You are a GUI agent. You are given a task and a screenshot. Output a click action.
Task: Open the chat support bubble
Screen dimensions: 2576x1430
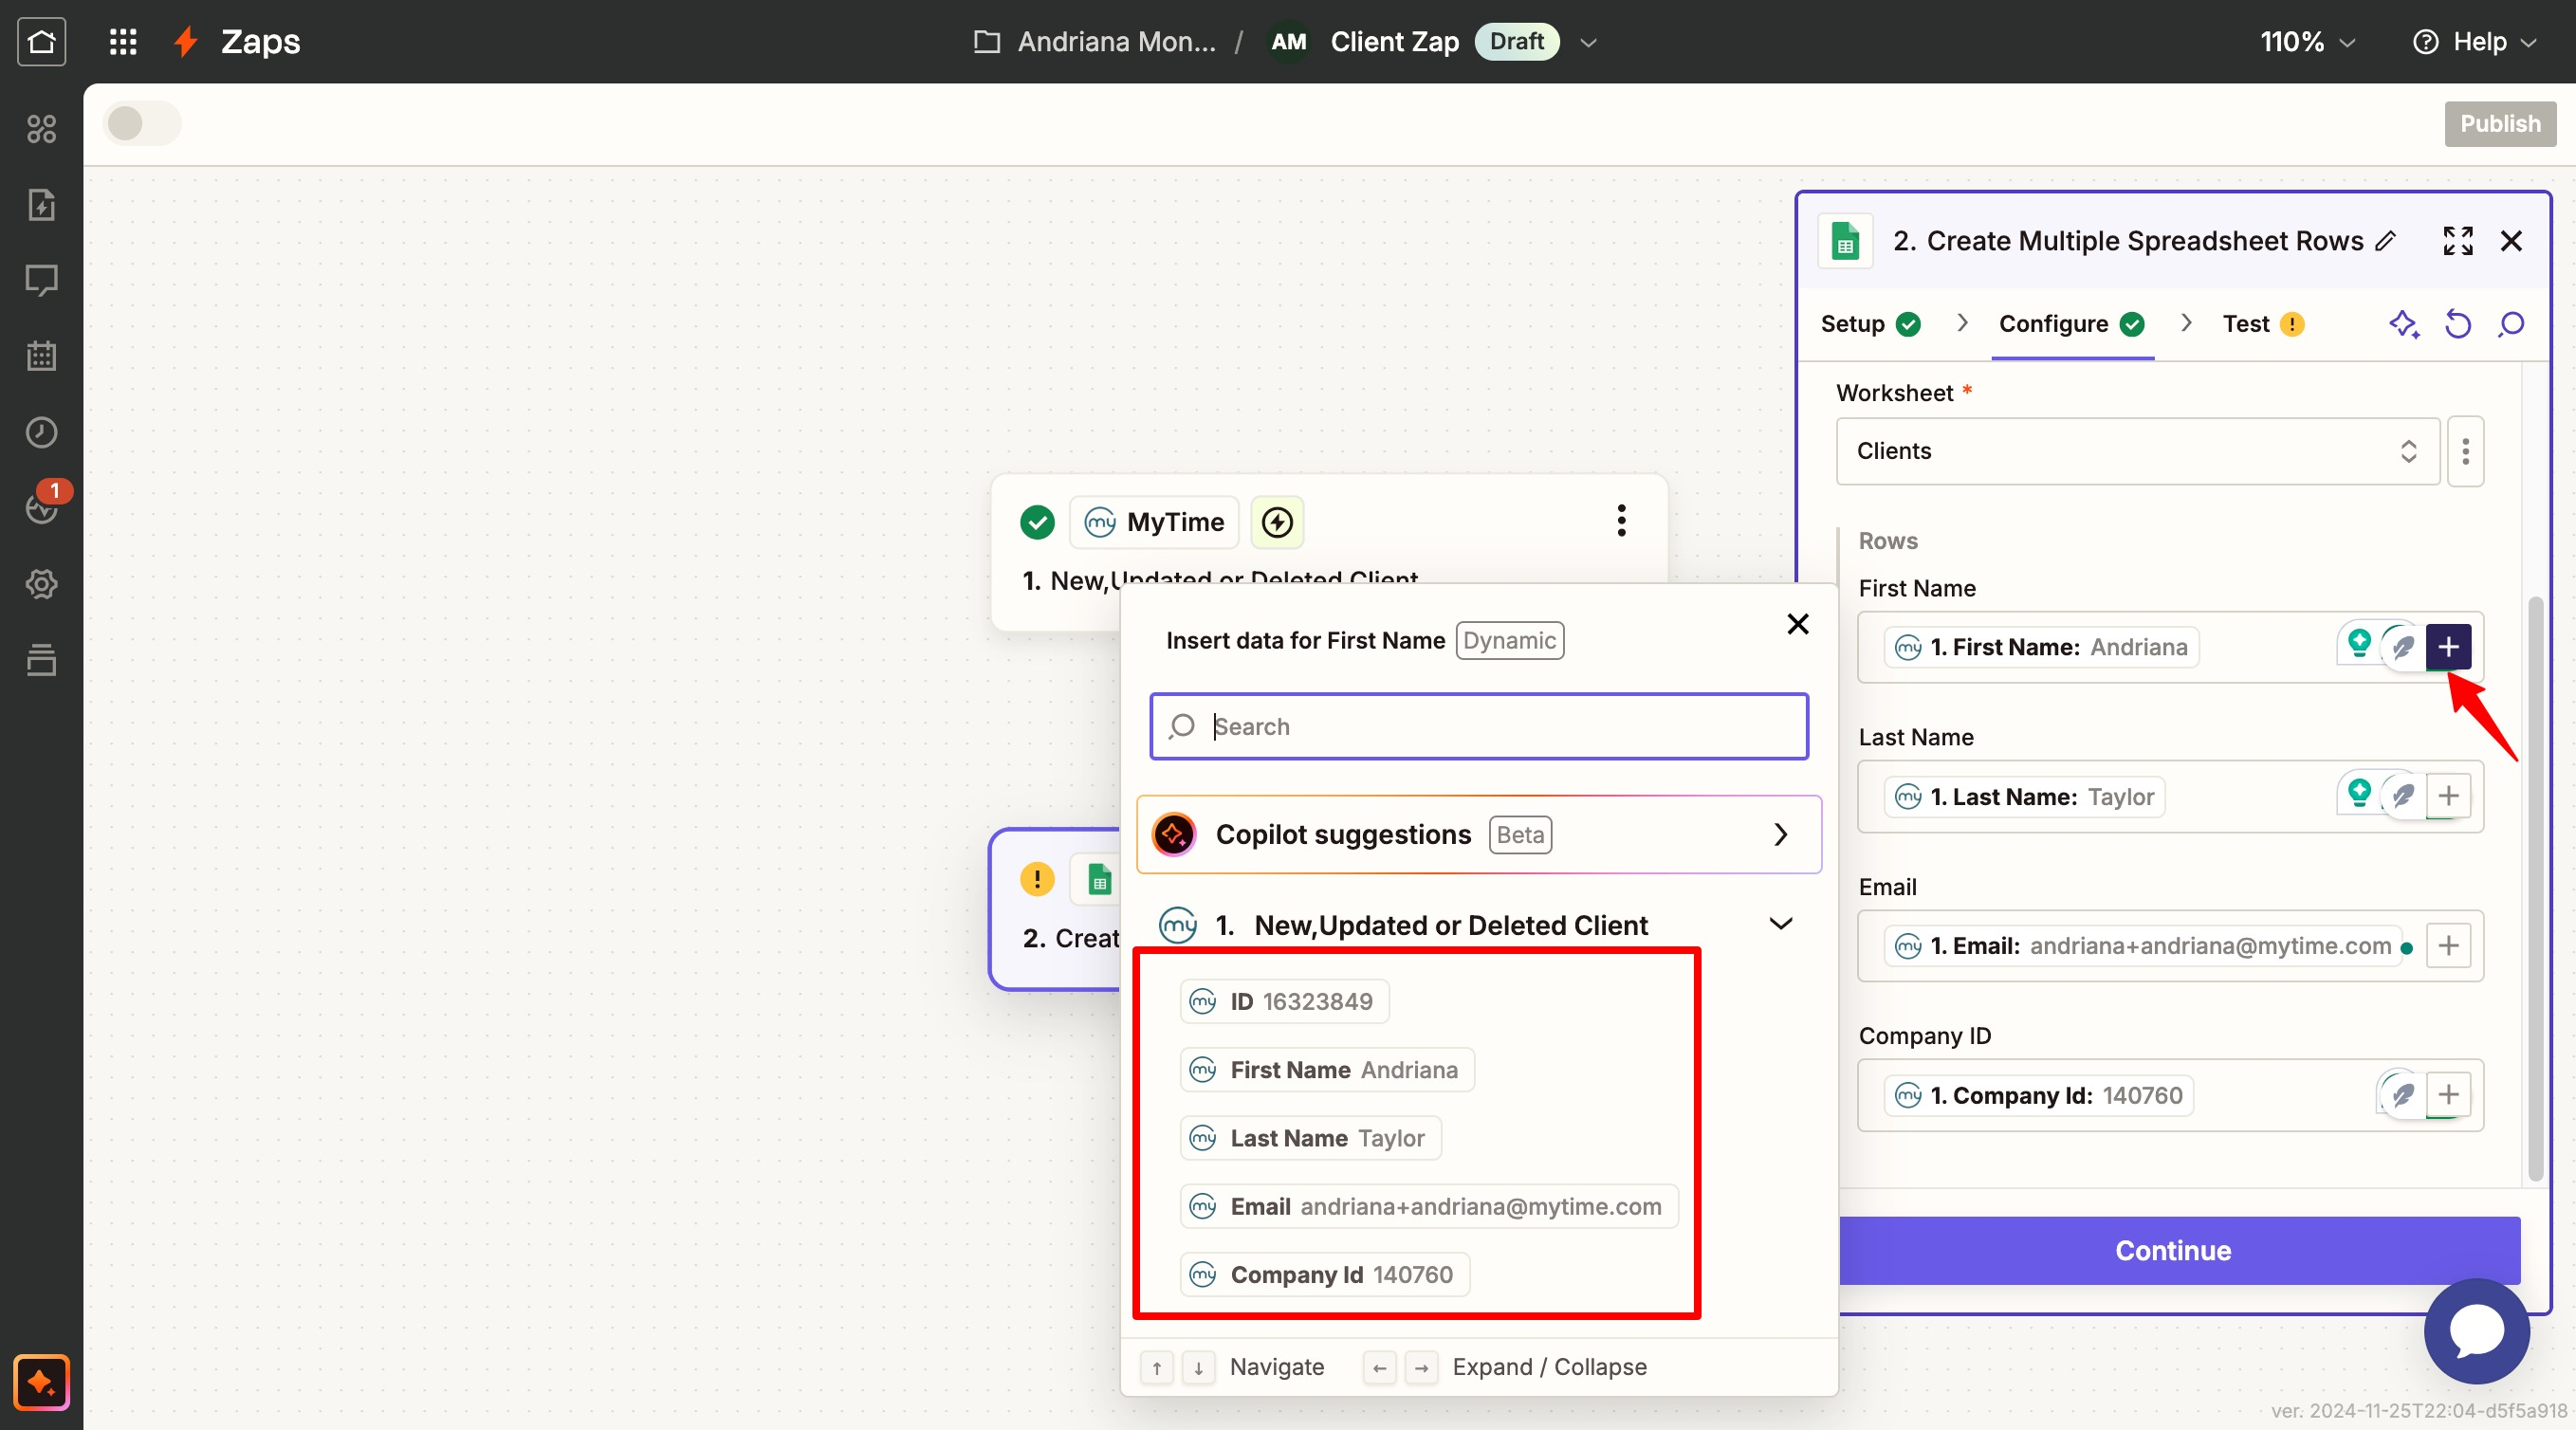pyautogui.click(x=2476, y=1330)
